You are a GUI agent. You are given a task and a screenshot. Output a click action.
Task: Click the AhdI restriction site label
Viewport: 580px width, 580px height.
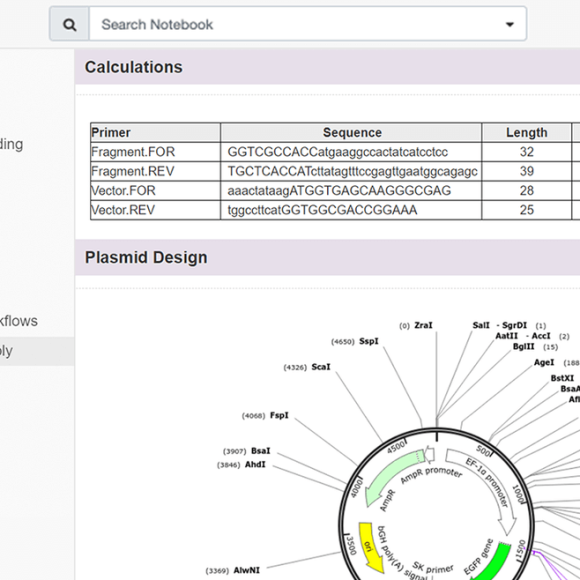point(255,465)
